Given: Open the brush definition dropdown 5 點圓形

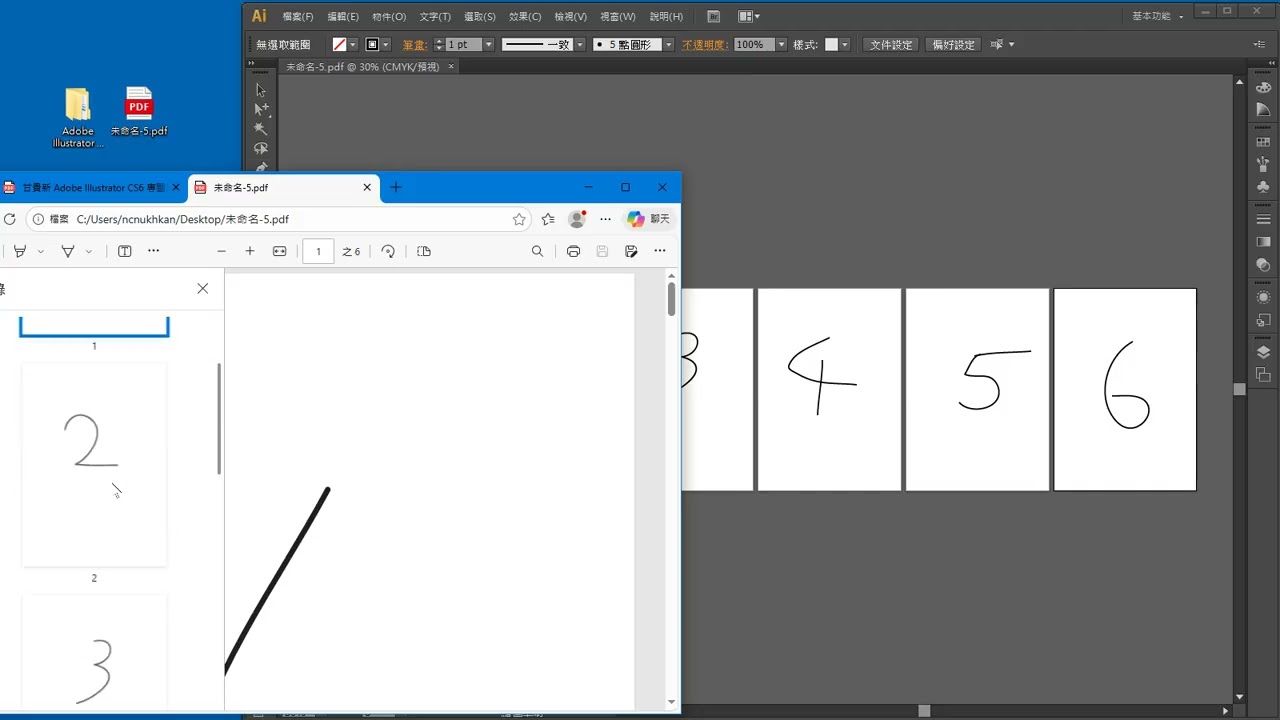Looking at the screenshot, I should (668, 45).
